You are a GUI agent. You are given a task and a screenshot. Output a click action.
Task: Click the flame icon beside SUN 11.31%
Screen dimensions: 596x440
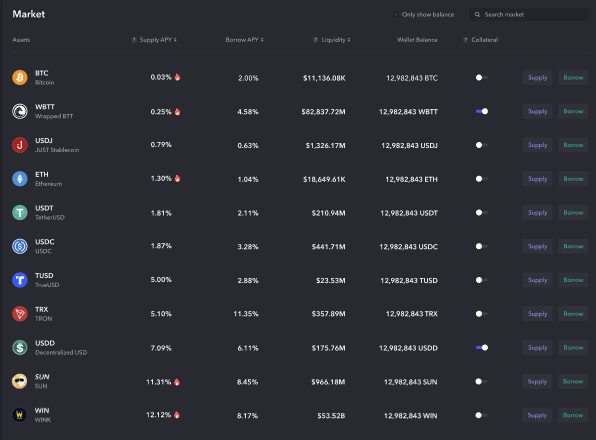177,382
